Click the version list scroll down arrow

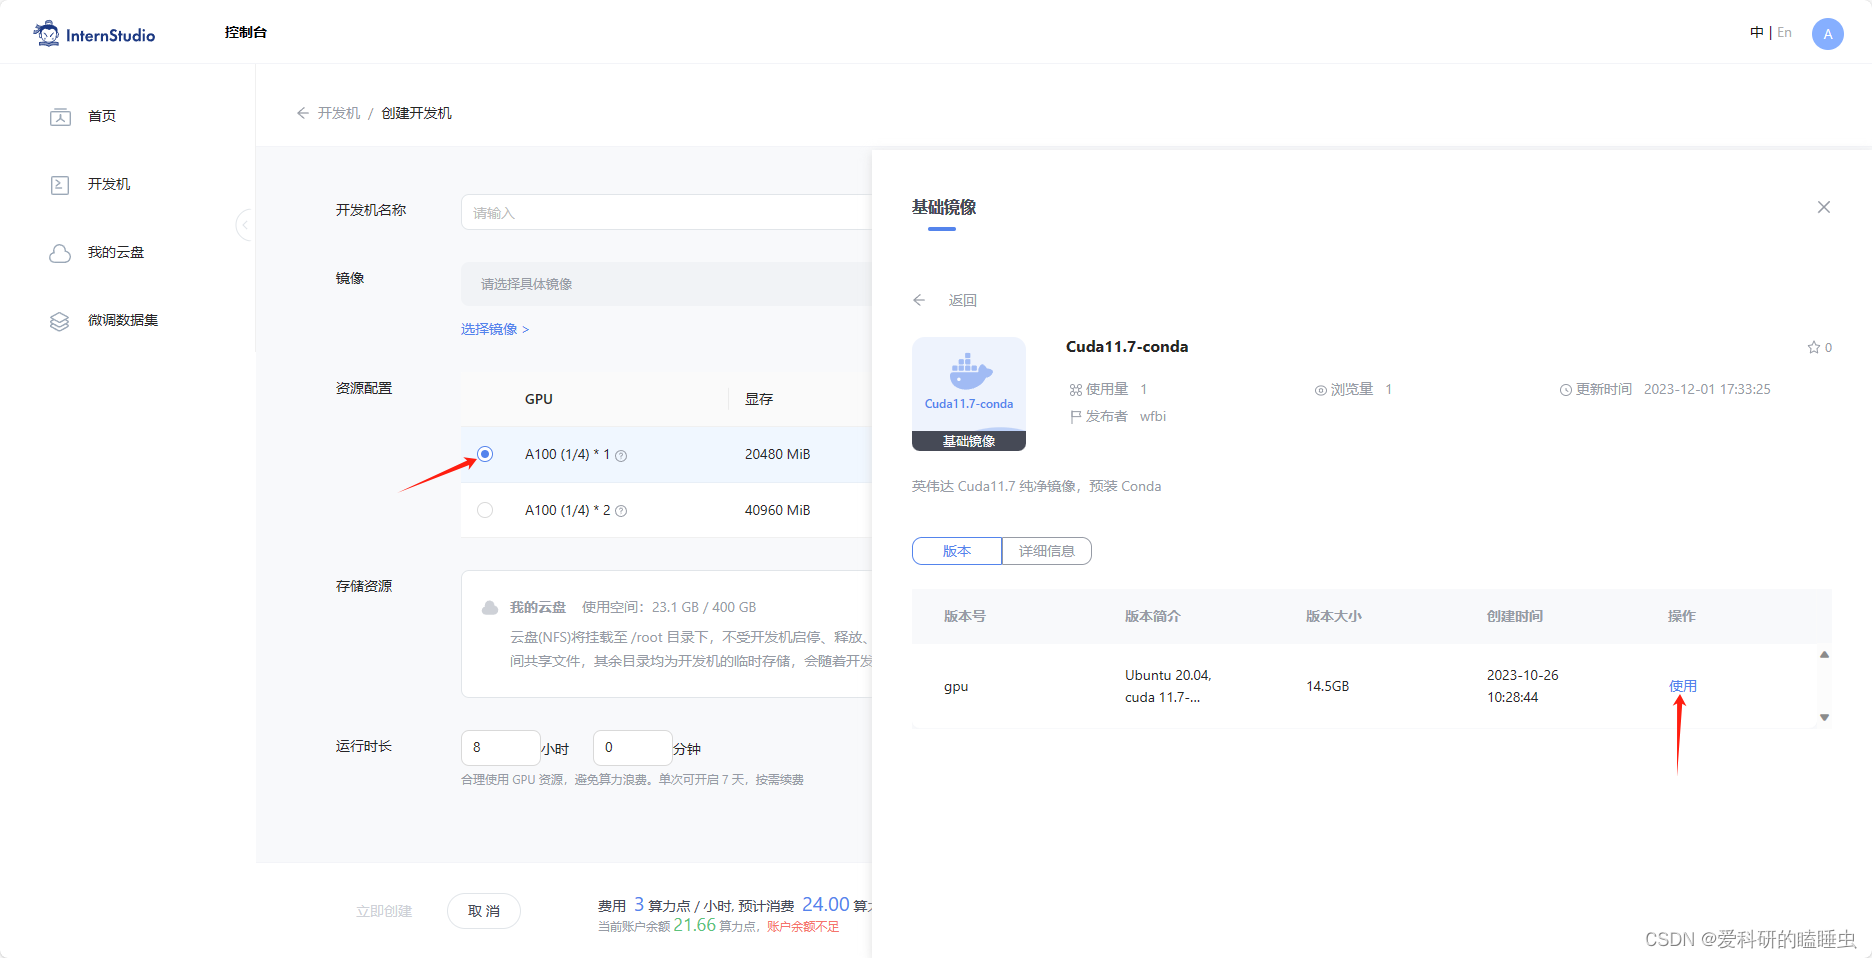[1824, 717]
